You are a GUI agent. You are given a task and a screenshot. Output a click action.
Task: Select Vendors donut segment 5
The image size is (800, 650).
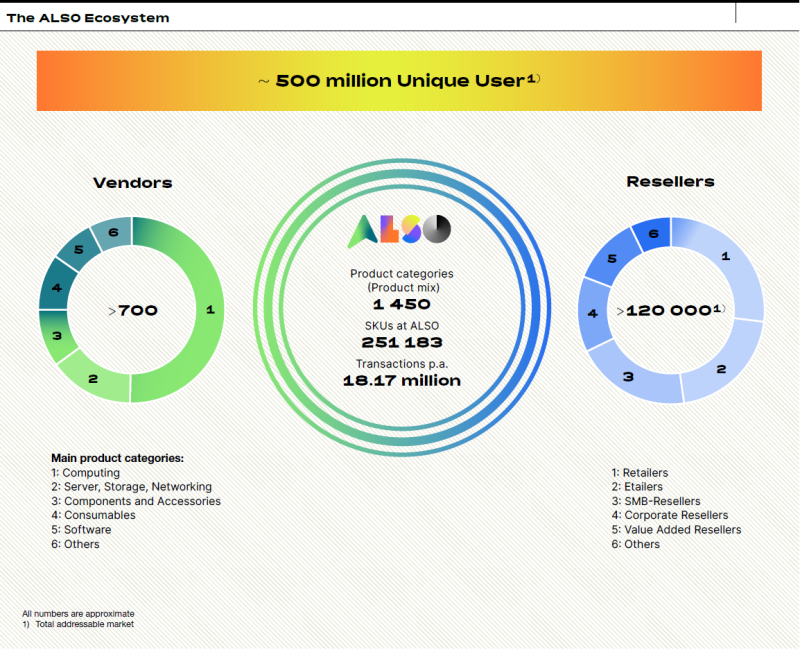(x=79, y=249)
